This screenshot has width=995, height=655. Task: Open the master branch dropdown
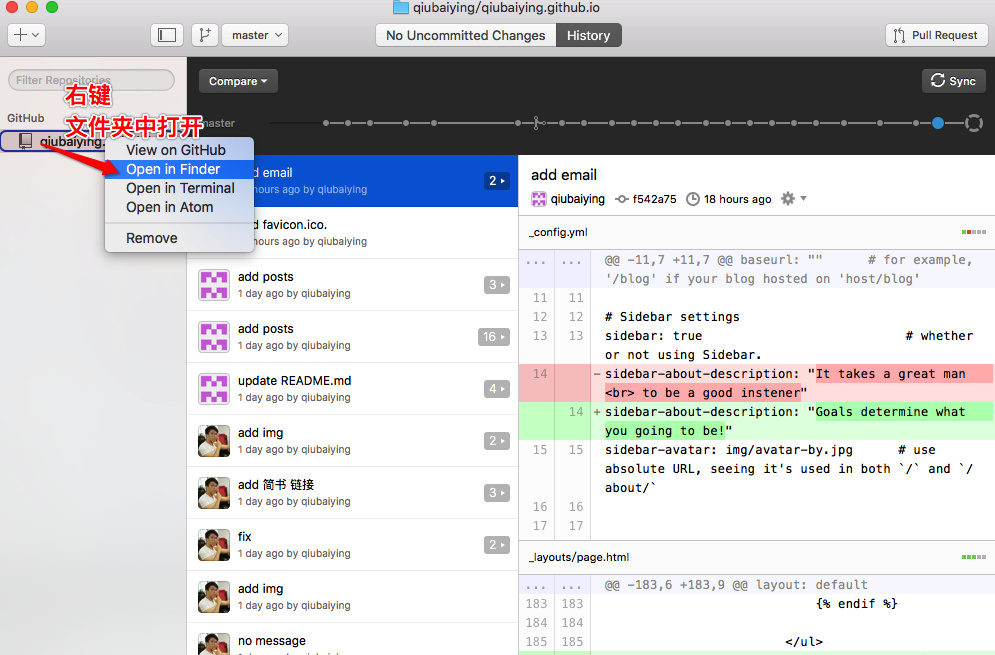[x=255, y=35]
